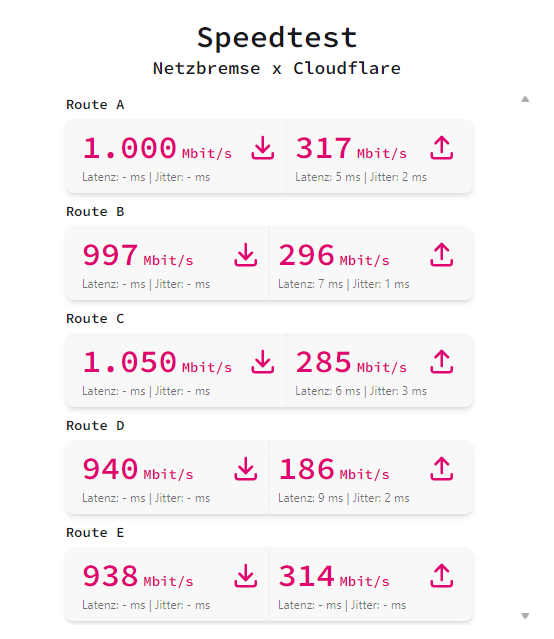Click the Route B 997 Mbit/s value
The width and height of the screenshot is (554, 639).
138,256
